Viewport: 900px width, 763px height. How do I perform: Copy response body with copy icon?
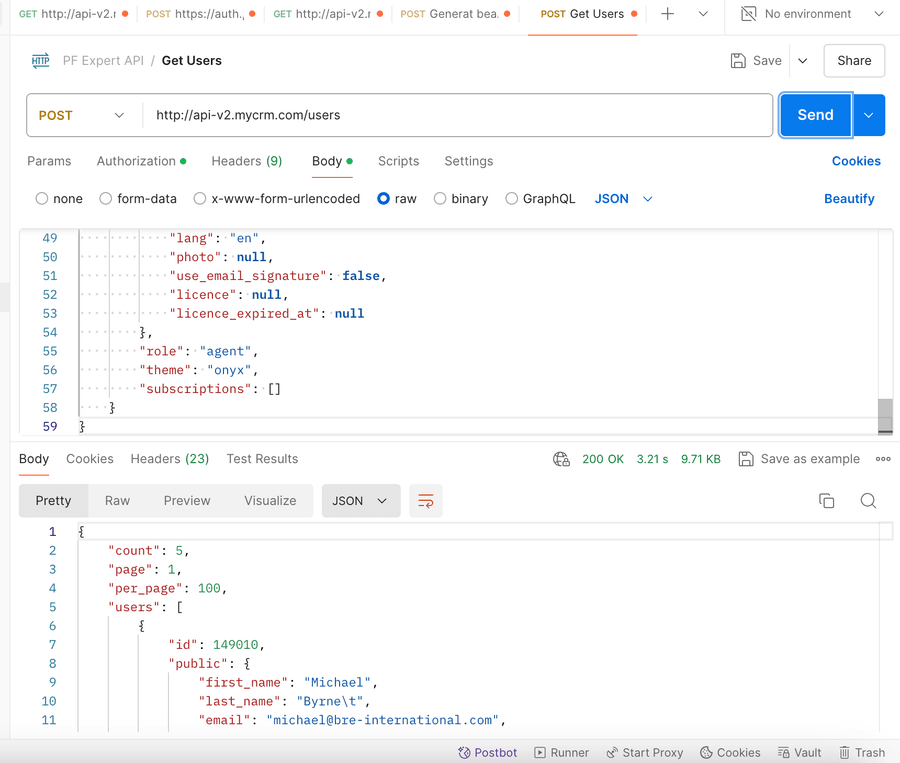click(x=826, y=501)
